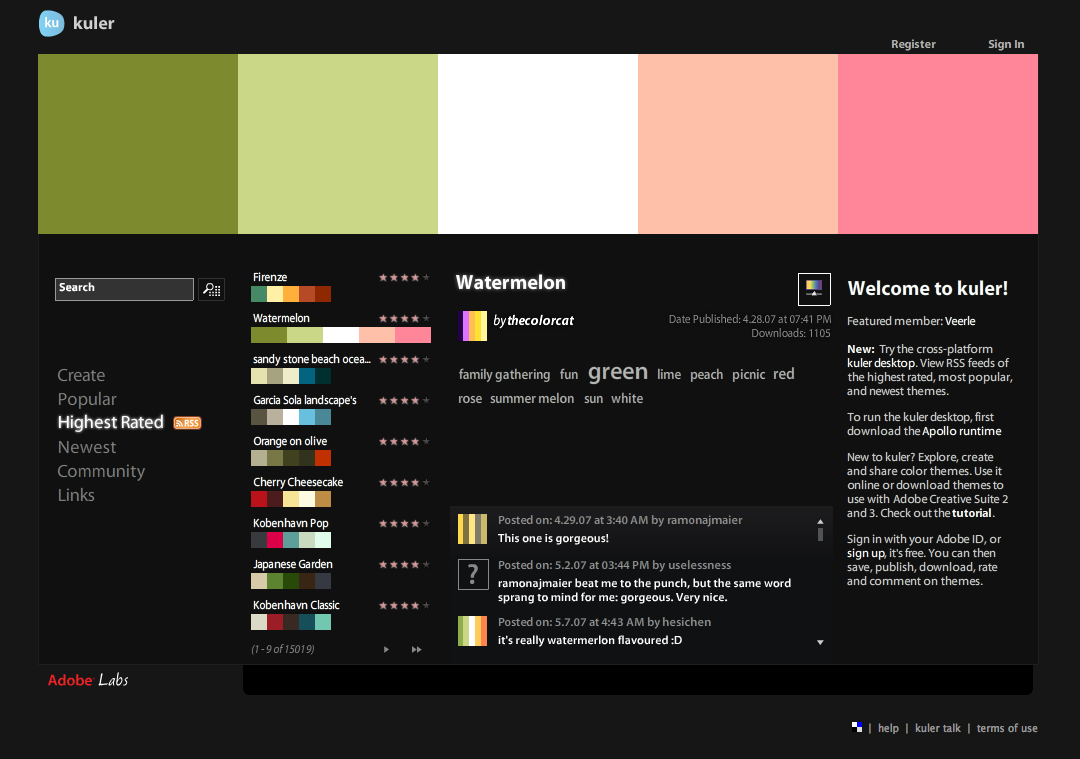Image resolution: width=1080 pixels, height=759 pixels.
Task: Click the 'family gathering' tag
Action: click(x=504, y=375)
